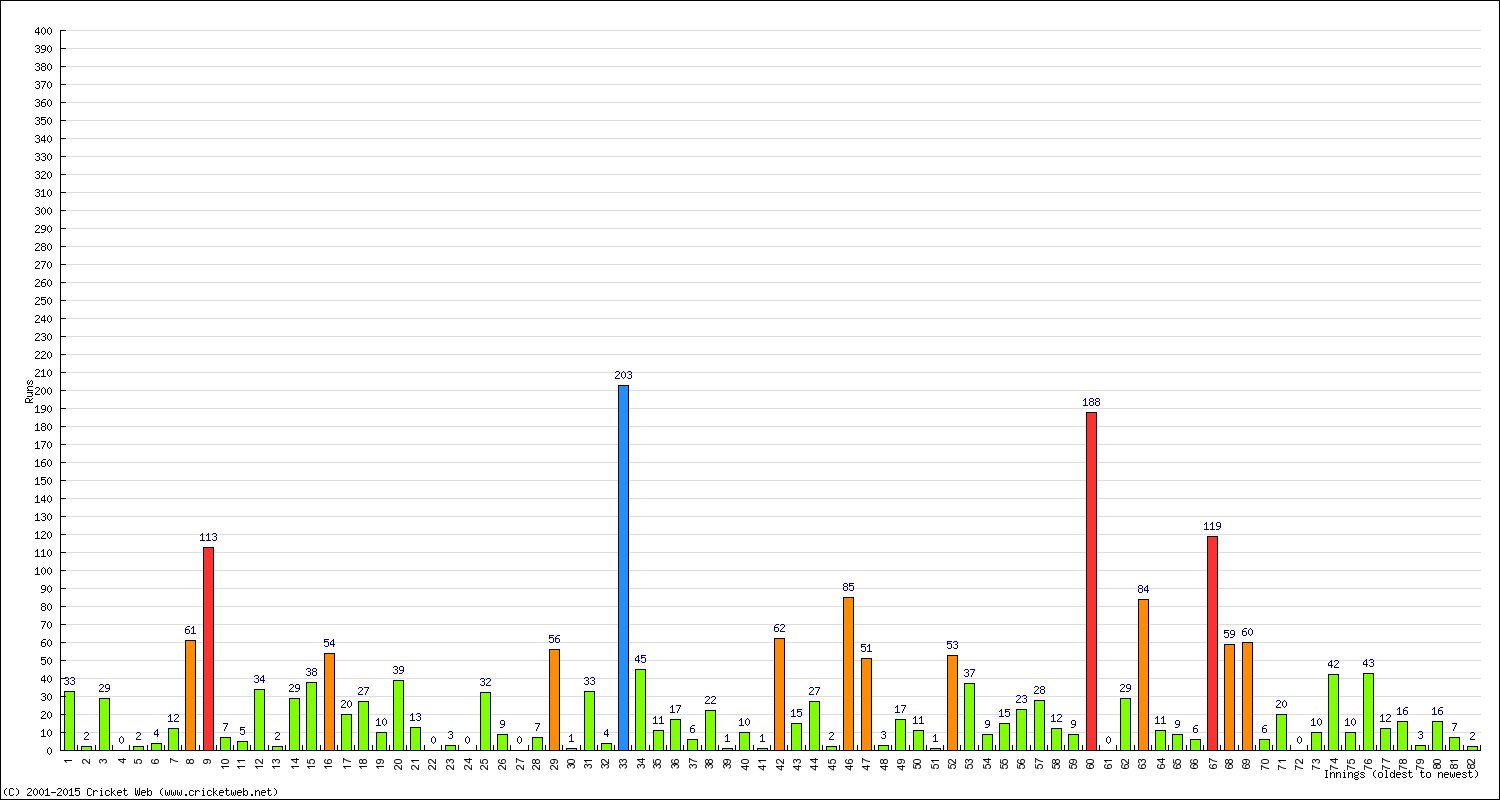Click the orange 54-run bar at innings 16
Viewport: 1500px width, 800px height.
coord(329,701)
